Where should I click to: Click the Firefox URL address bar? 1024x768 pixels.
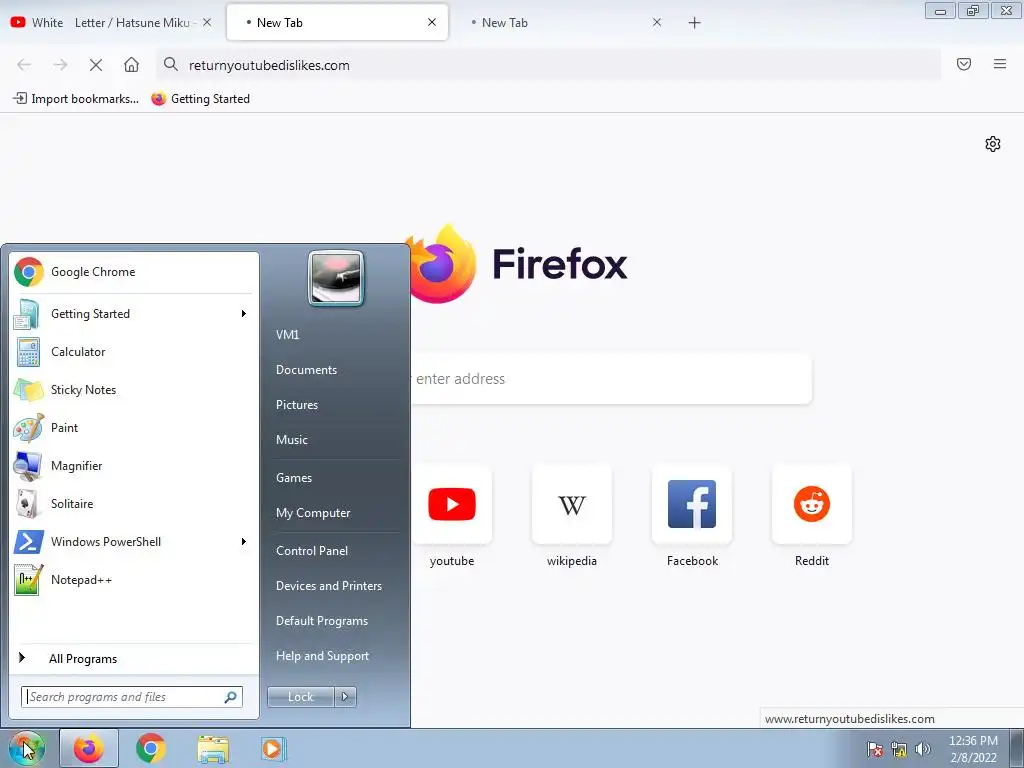tap(549, 65)
